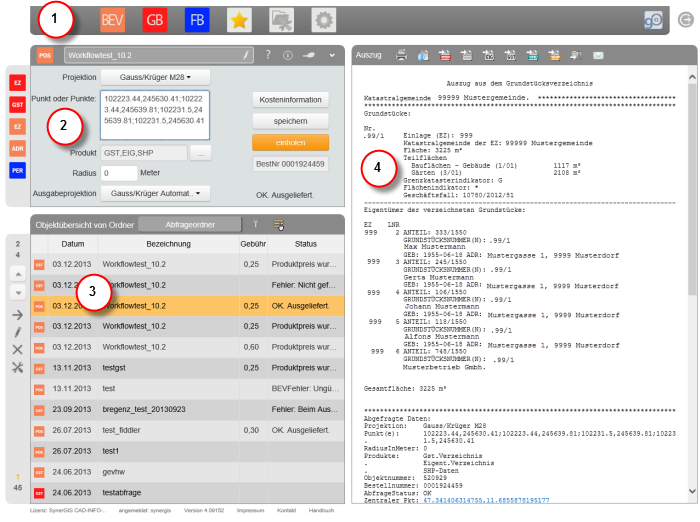700x522 pixels.
Task: Click orange einholen button
Action: pyautogui.click(x=290, y=142)
